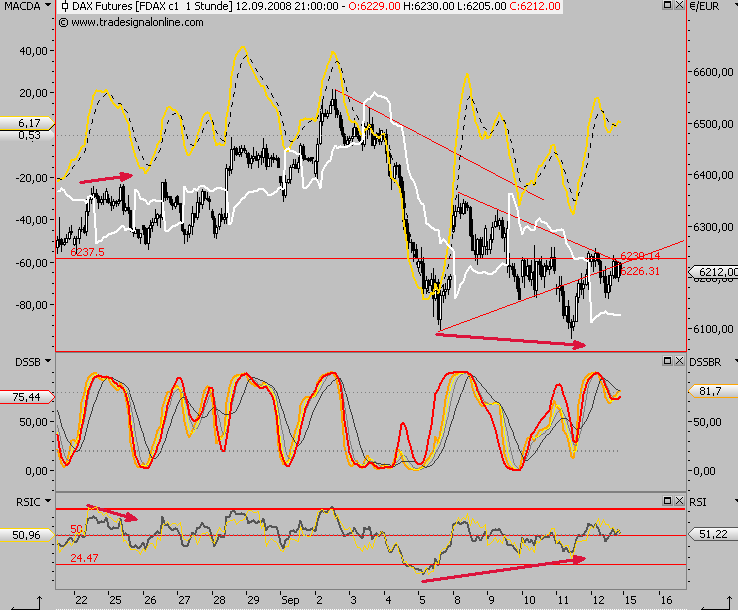Click the left axis scale arrow icon at bottom
The width and height of the screenshot is (738, 610).
pyautogui.click(x=27, y=603)
